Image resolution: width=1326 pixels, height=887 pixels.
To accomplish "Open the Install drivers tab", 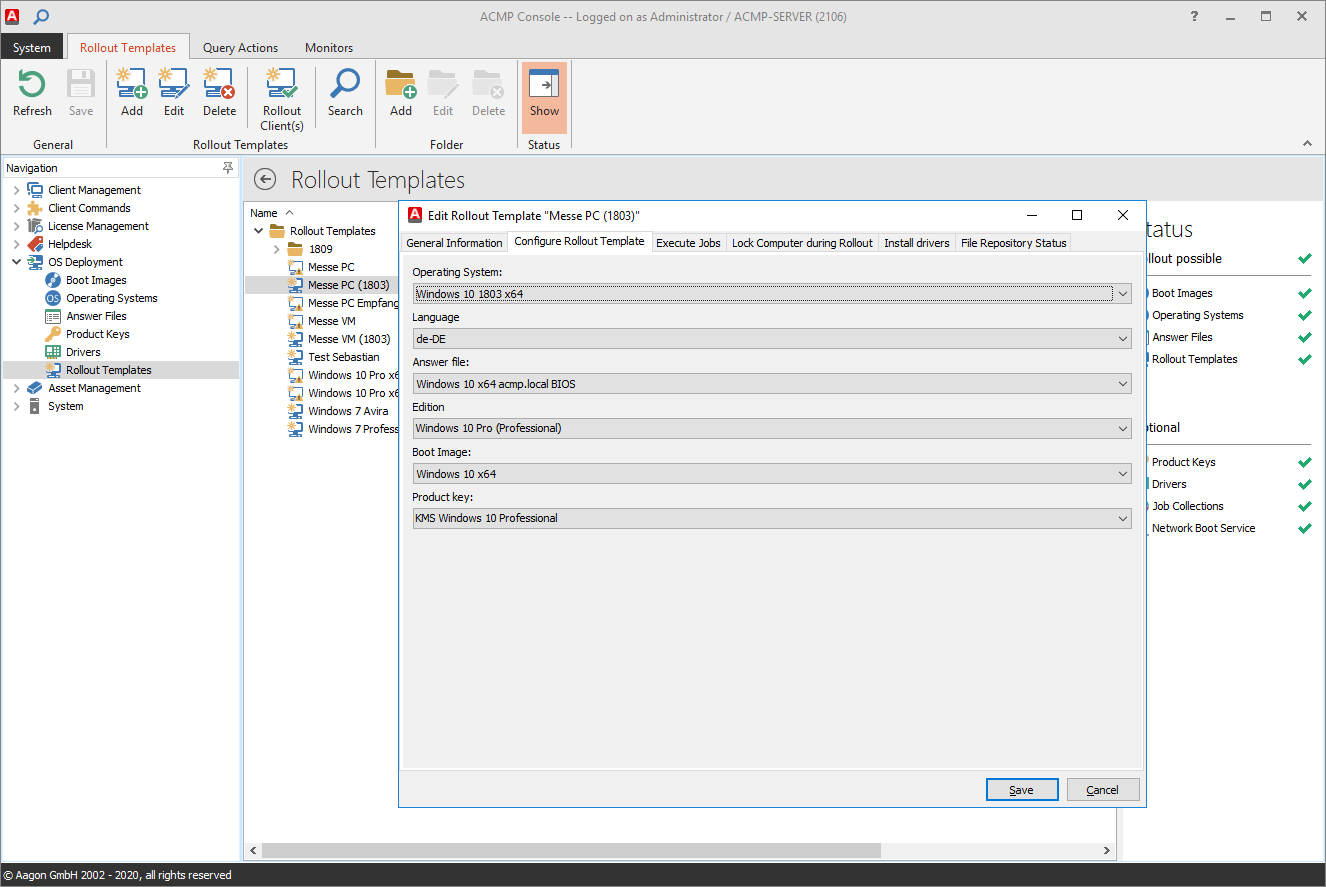I will (917, 243).
